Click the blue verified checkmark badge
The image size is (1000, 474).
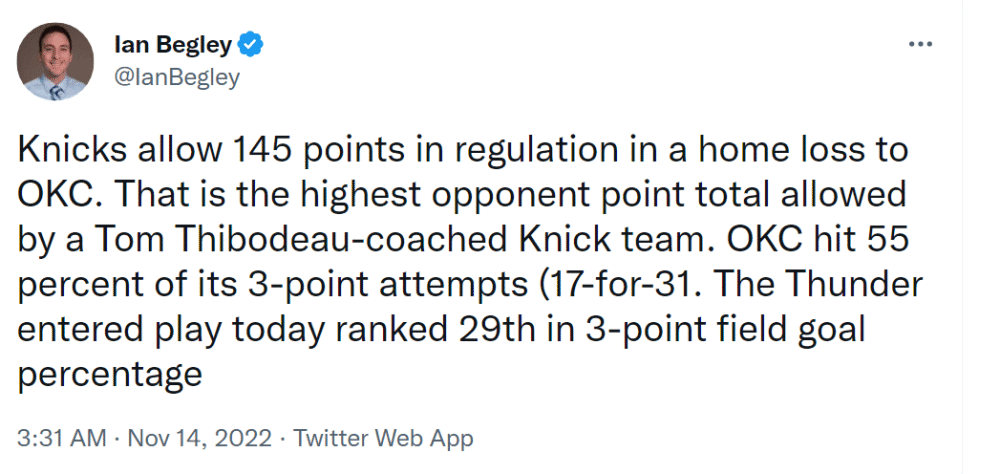coord(251,45)
